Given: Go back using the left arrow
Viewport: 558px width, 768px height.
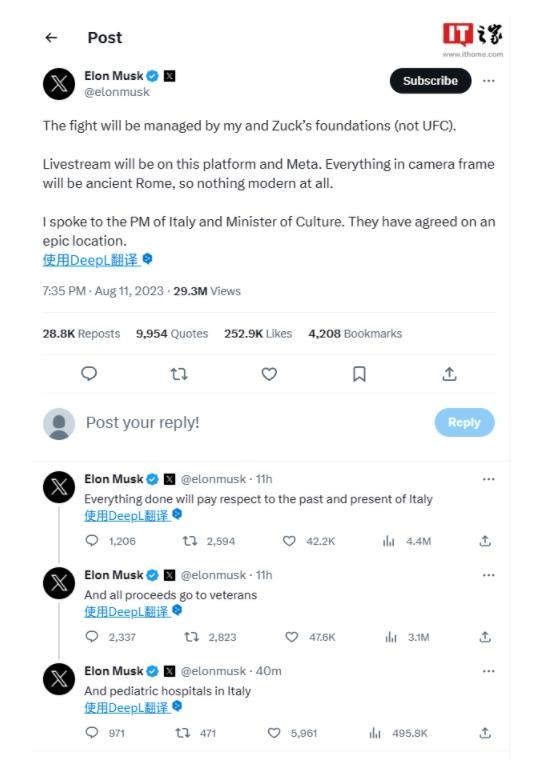Looking at the screenshot, I should click(x=51, y=38).
